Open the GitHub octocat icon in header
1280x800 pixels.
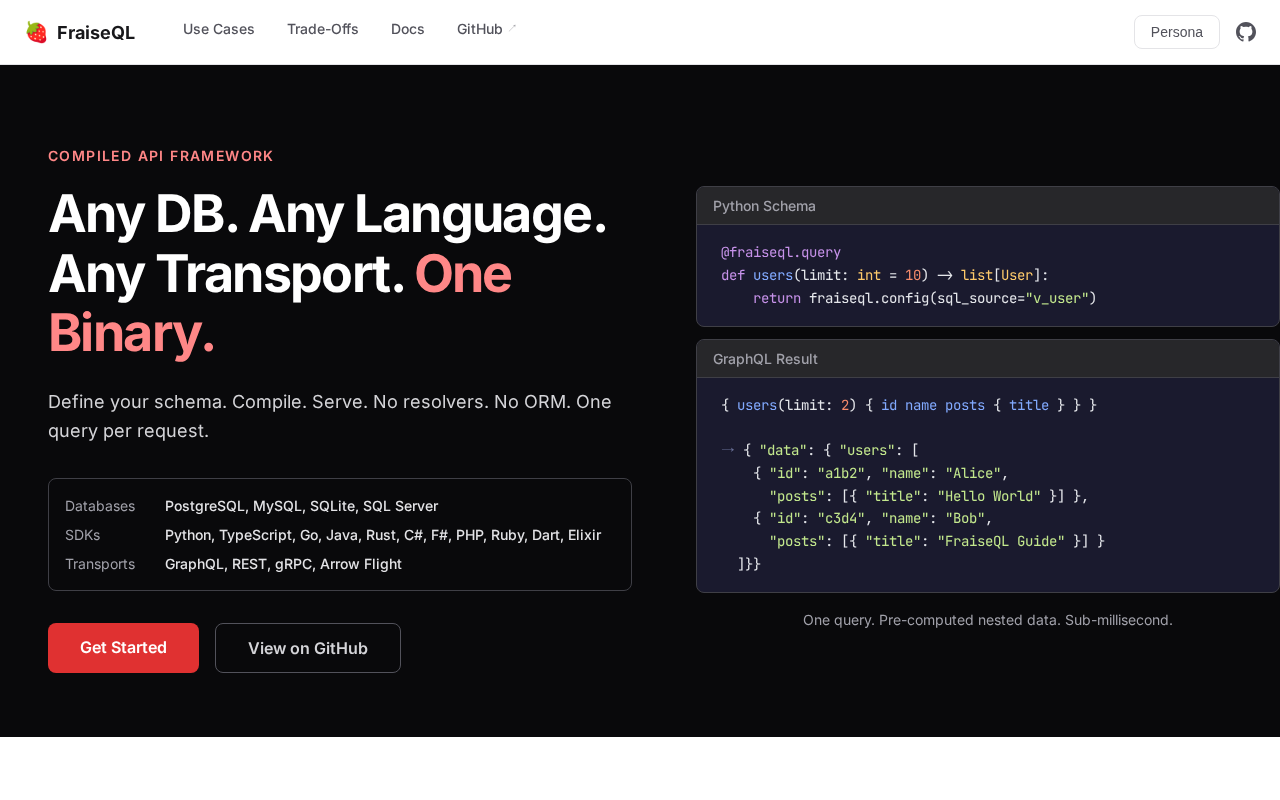pyautogui.click(x=1246, y=32)
